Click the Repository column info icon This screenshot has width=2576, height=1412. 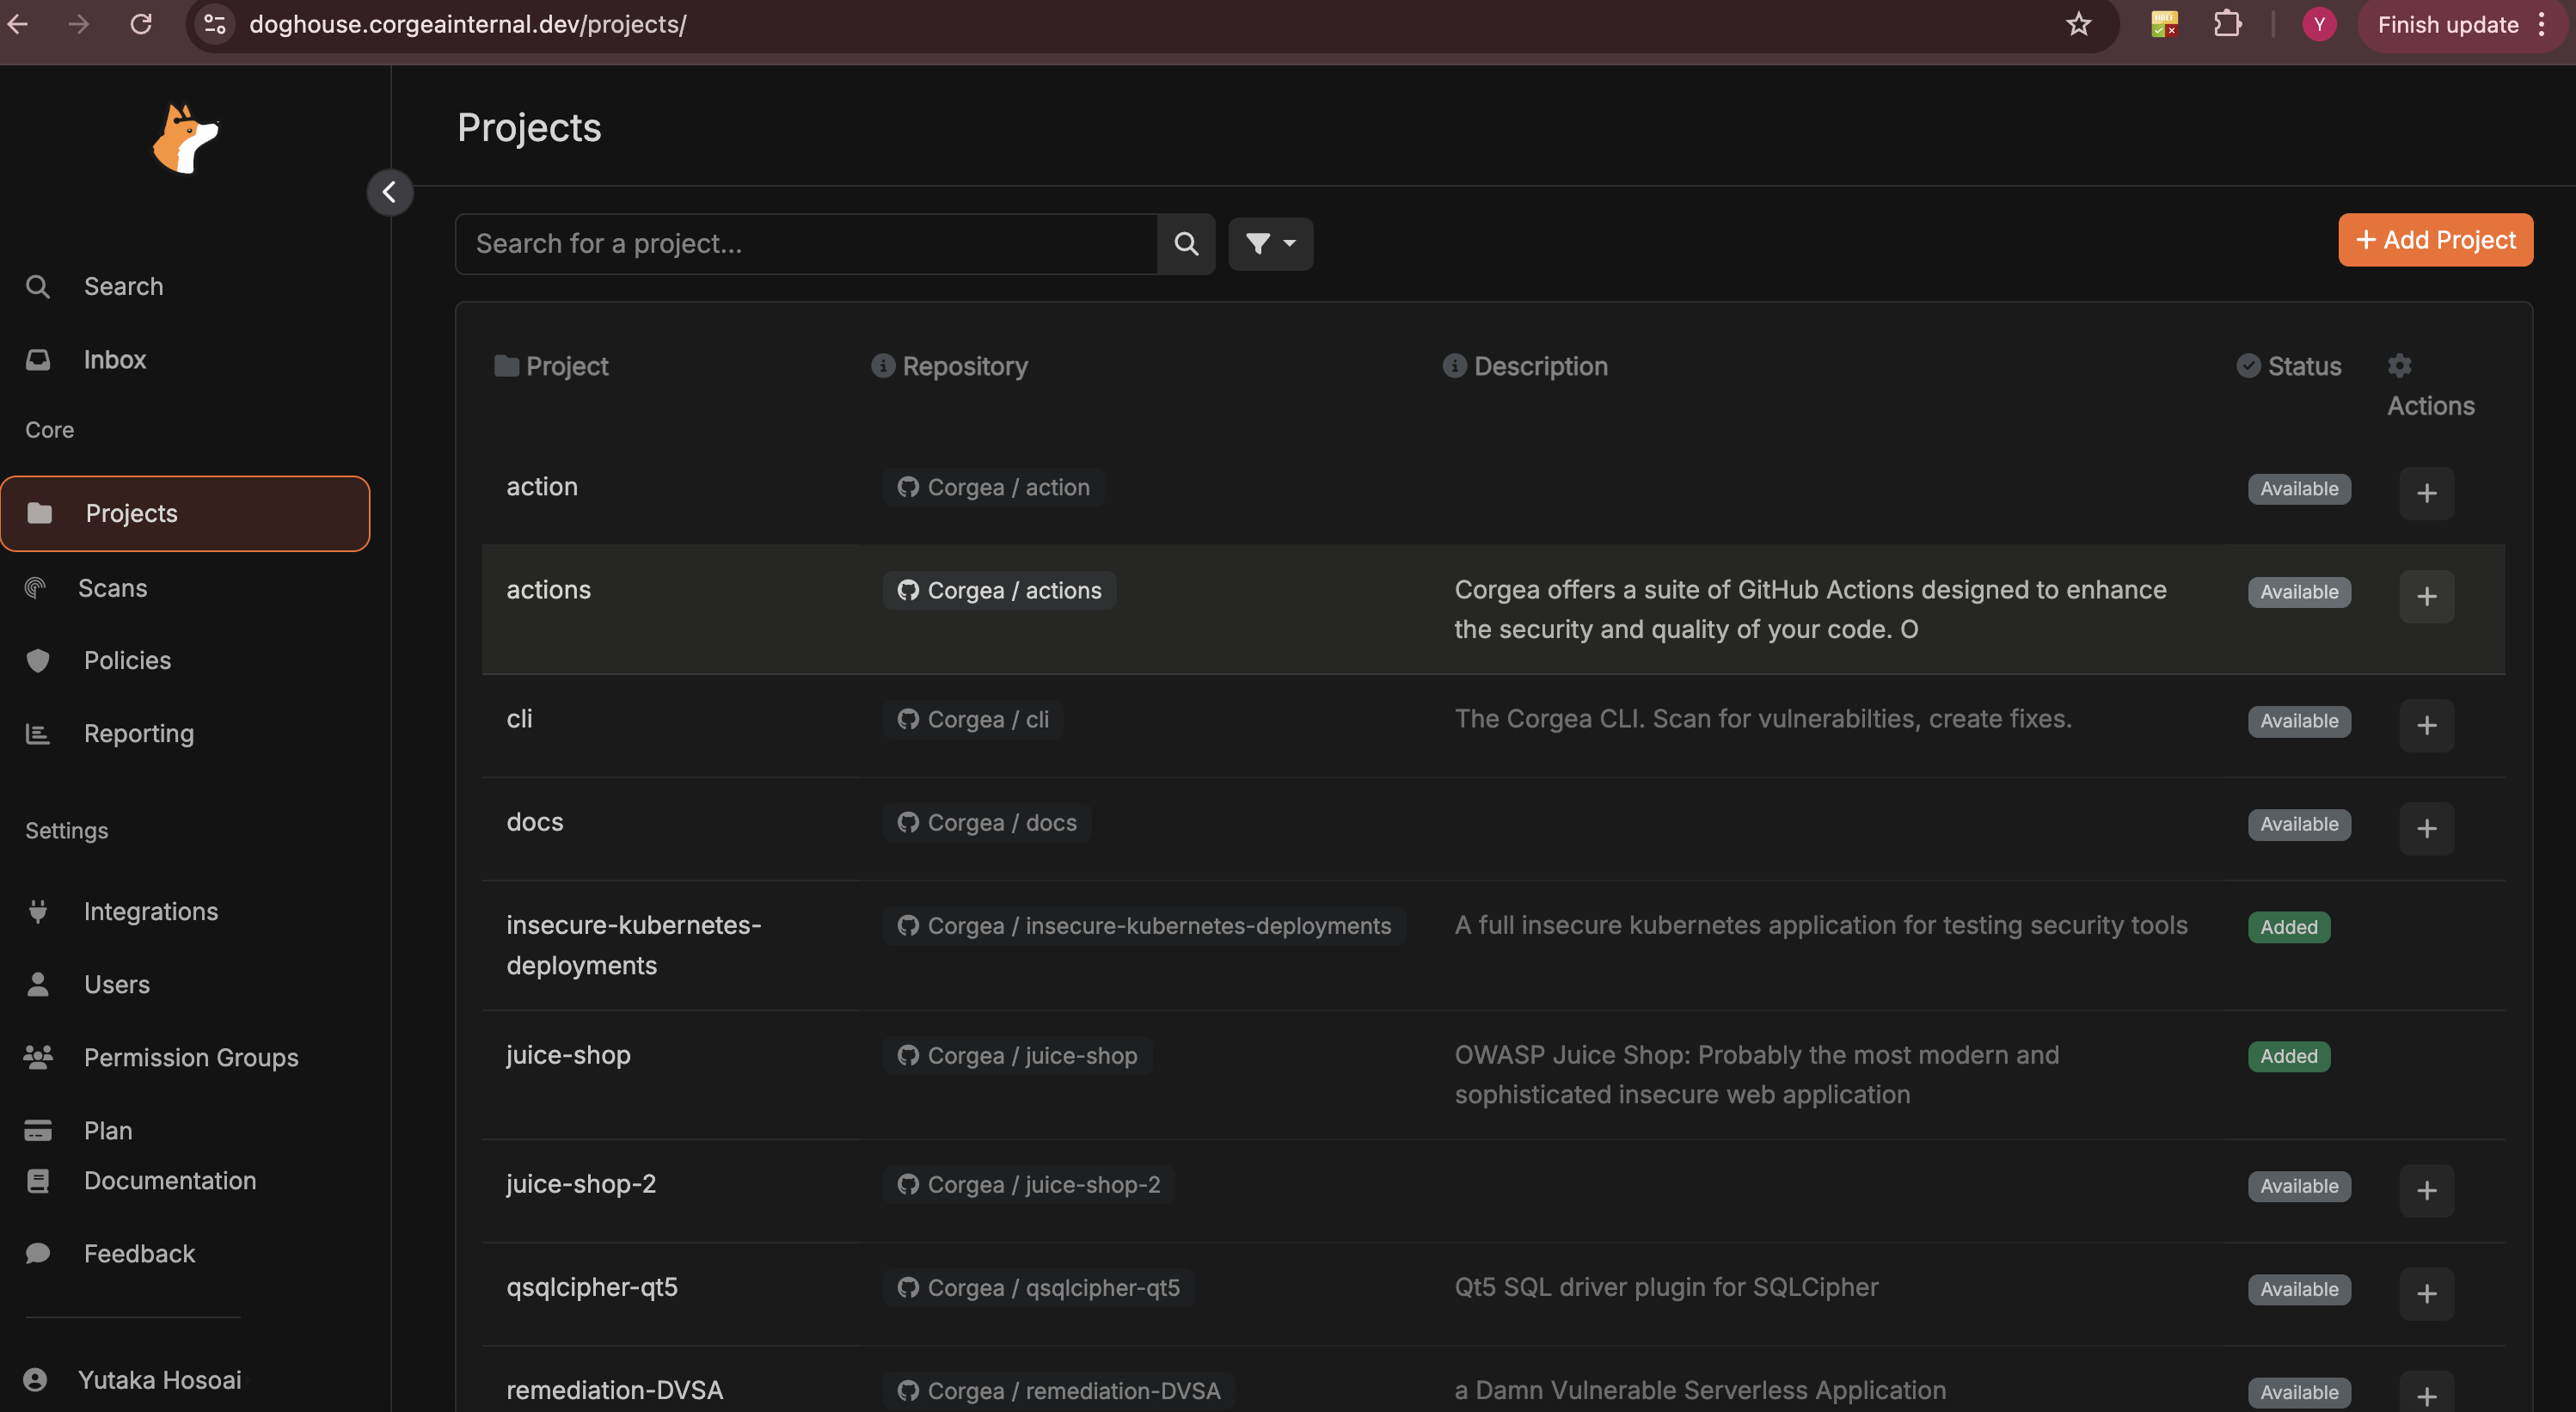(883, 366)
